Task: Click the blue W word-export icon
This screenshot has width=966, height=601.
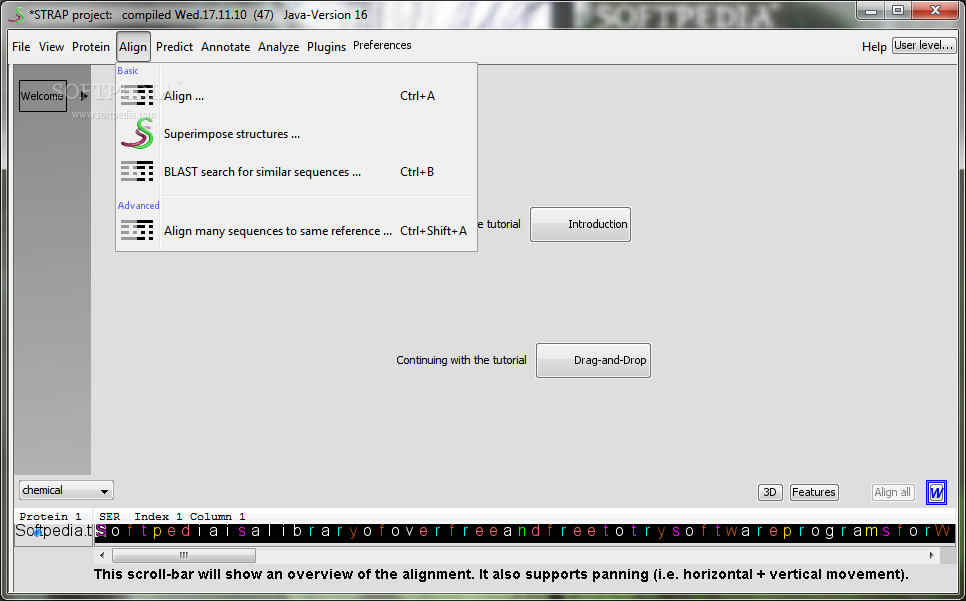Action: 936,493
